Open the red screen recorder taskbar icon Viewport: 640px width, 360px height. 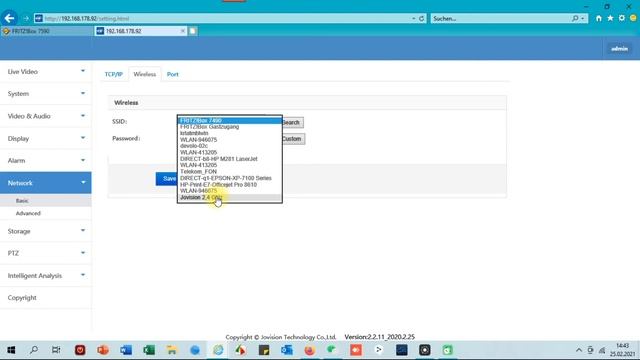pos(356,350)
